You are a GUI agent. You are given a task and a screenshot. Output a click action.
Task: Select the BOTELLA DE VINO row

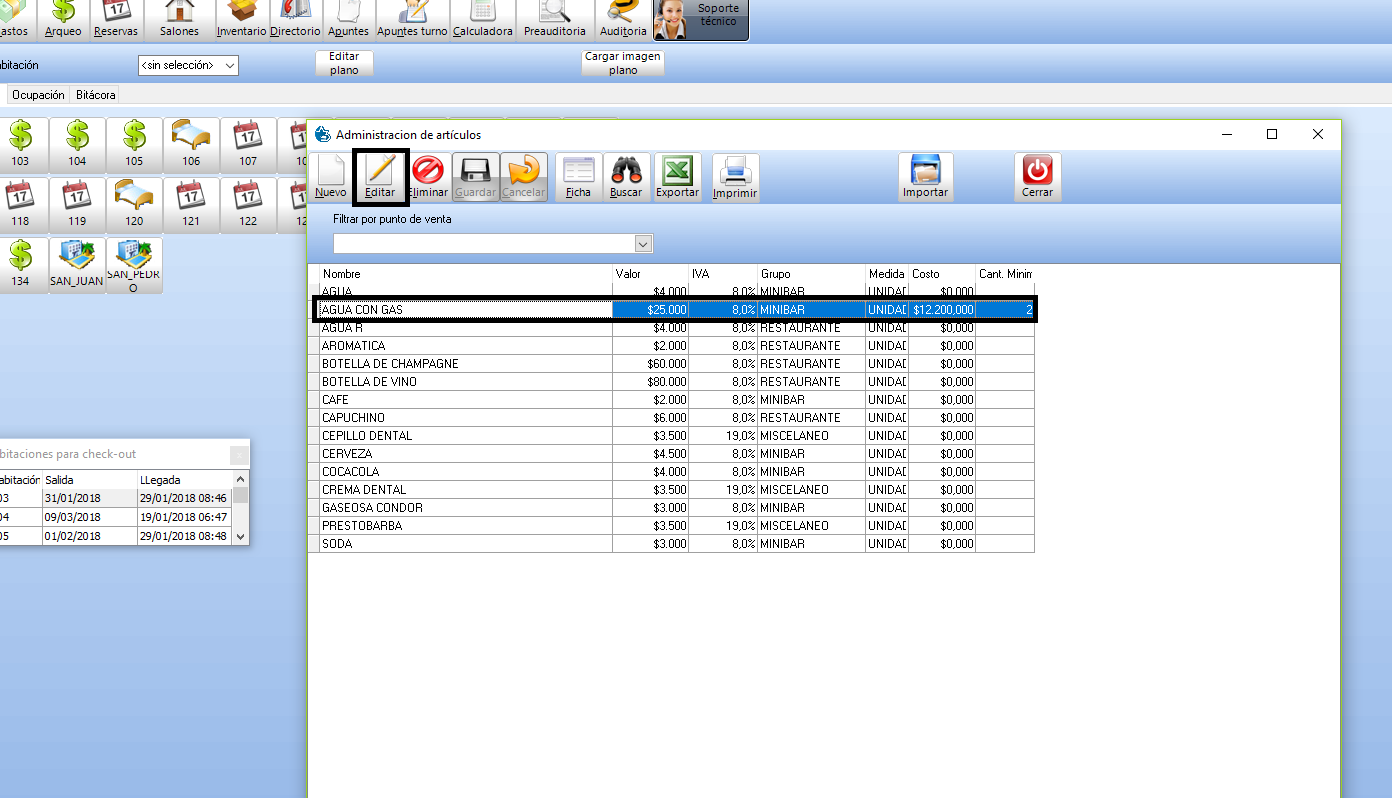466,382
